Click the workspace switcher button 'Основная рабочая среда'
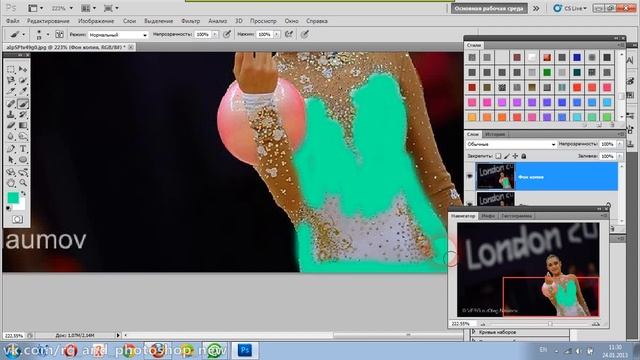This screenshot has height=360, width=640. 489,8
